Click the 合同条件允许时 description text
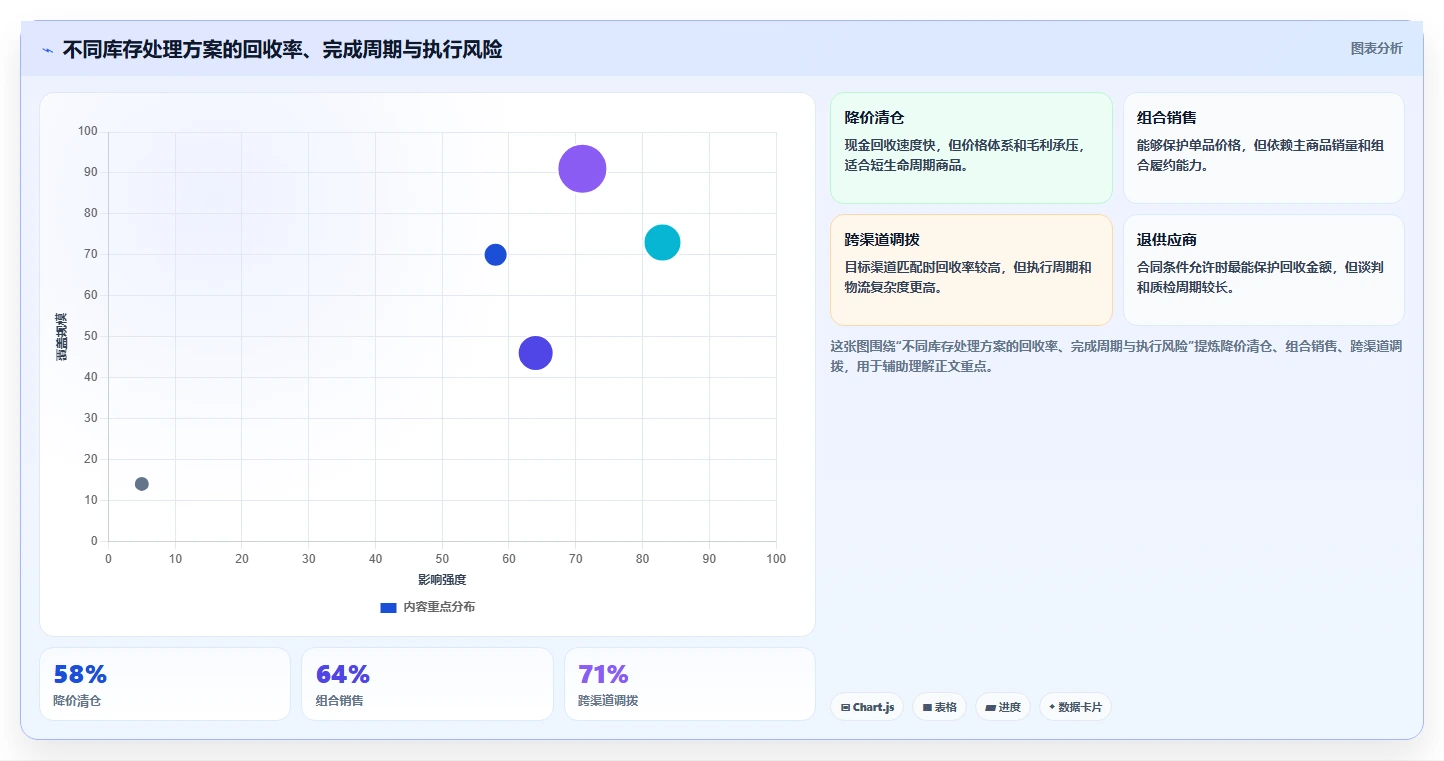The height and width of the screenshot is (761, 1444). [x=1260, y=277]
